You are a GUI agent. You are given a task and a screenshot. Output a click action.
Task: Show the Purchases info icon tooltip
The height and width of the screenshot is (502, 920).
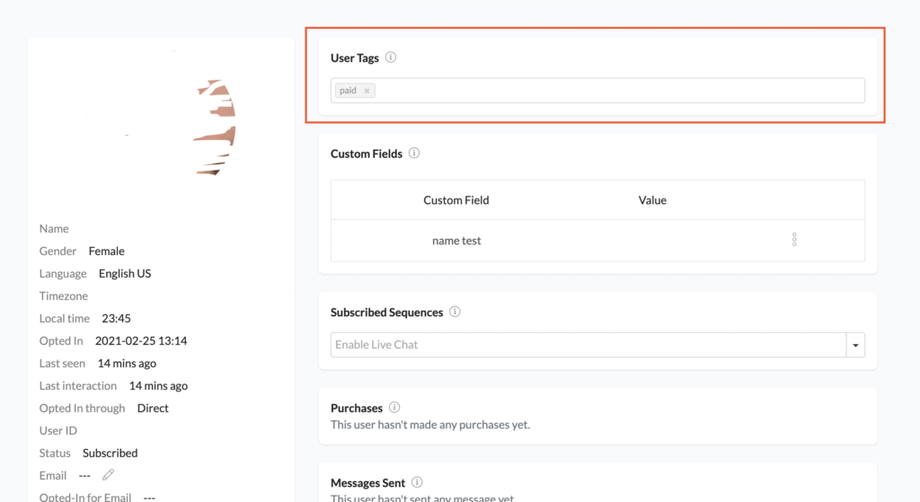394,408
